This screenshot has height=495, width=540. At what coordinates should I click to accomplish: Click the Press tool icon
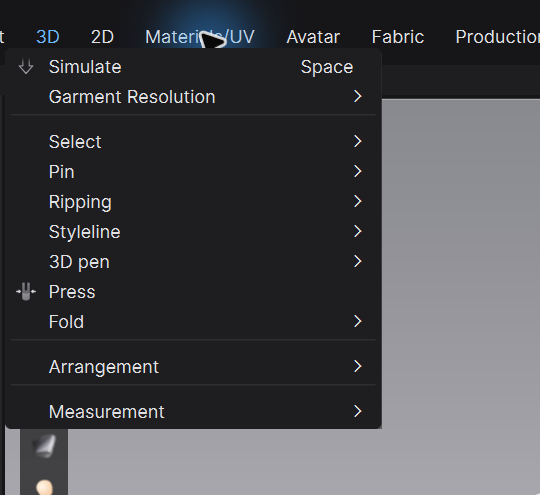[x=26, y=292]
